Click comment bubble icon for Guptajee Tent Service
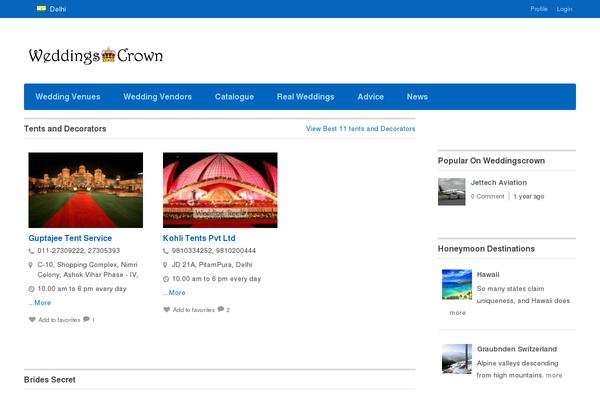 86,319
